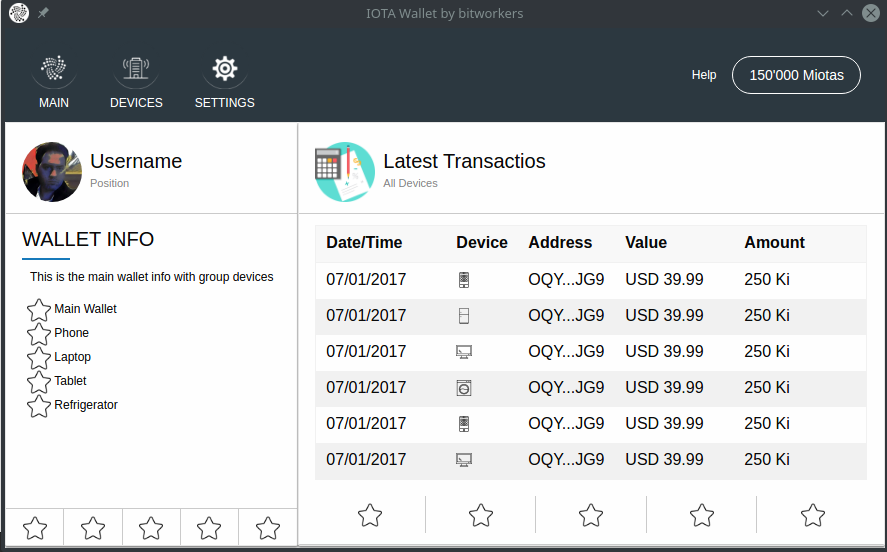Click the third star in wallet bottom bar
The width and height of the screenshot is (887, 552).
(151, 528)
